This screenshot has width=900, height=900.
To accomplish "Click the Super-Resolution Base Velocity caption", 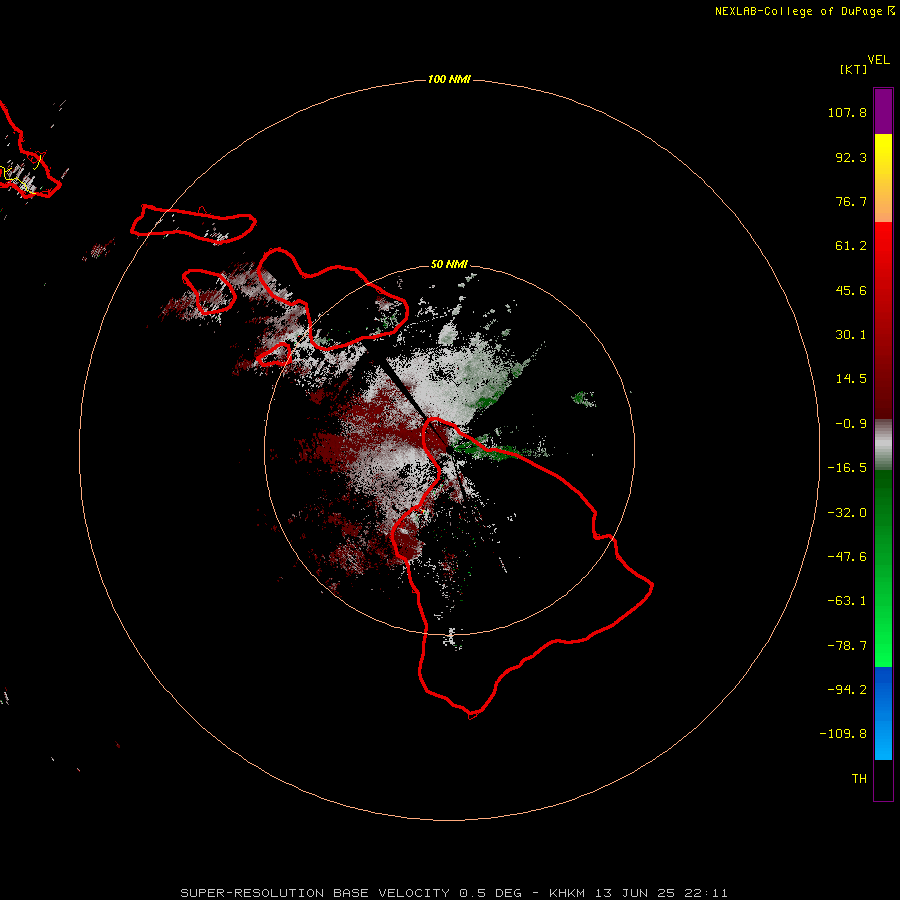I will pyautogui.click(x=454, y=893).
